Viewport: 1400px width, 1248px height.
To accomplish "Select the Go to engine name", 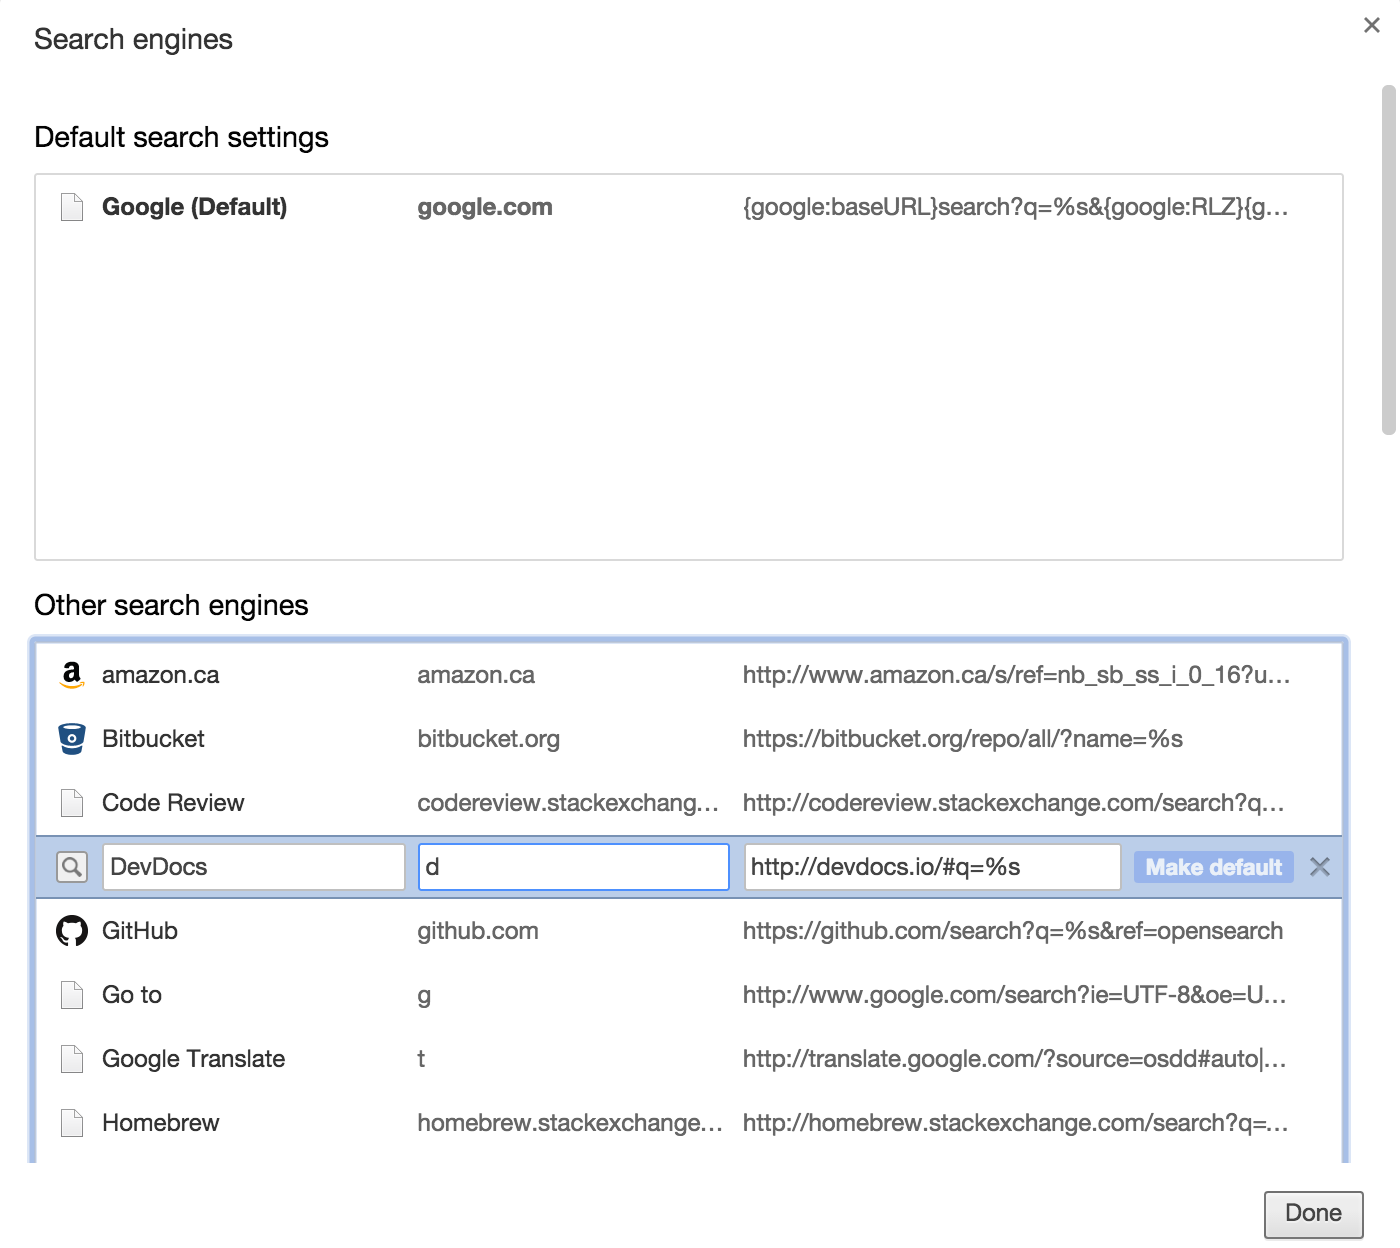I will [132, 995].
